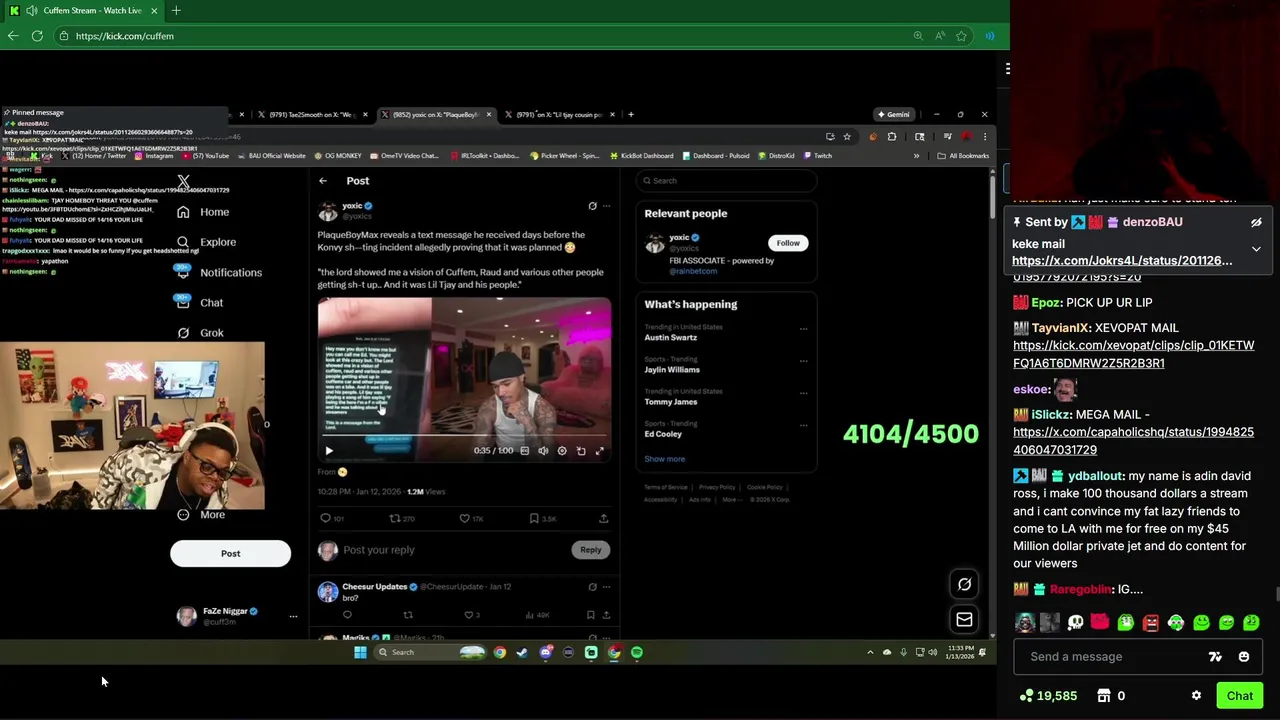This screenshot has width=1280, height=720.
Task: Reload the Kick stream page
Action: pos(37,36)
